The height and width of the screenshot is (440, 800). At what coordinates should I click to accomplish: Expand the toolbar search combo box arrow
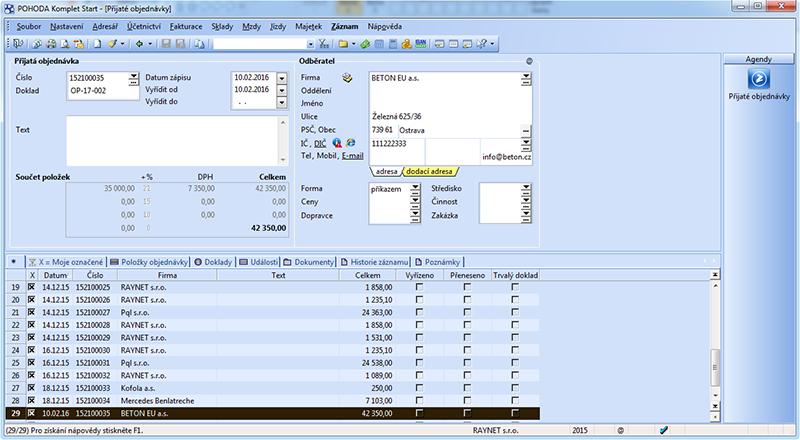(310, 44)
